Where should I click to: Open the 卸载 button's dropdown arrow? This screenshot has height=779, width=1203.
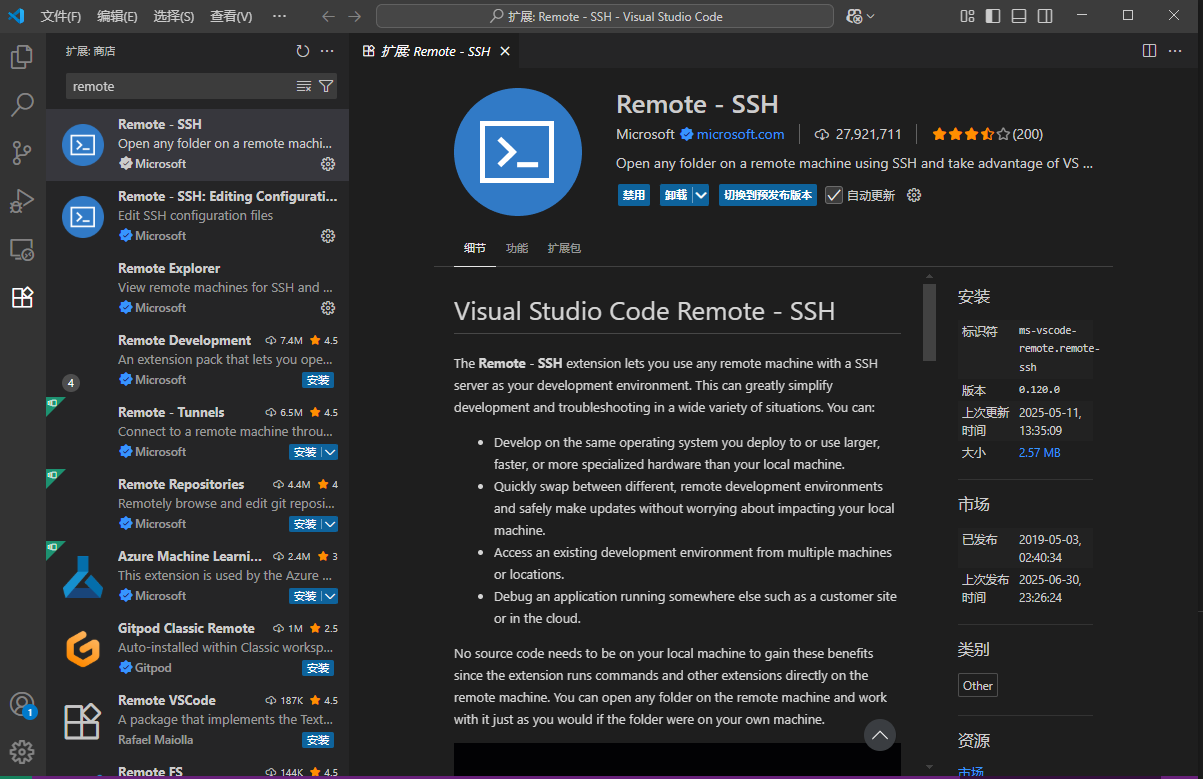(x=700, y=195)
